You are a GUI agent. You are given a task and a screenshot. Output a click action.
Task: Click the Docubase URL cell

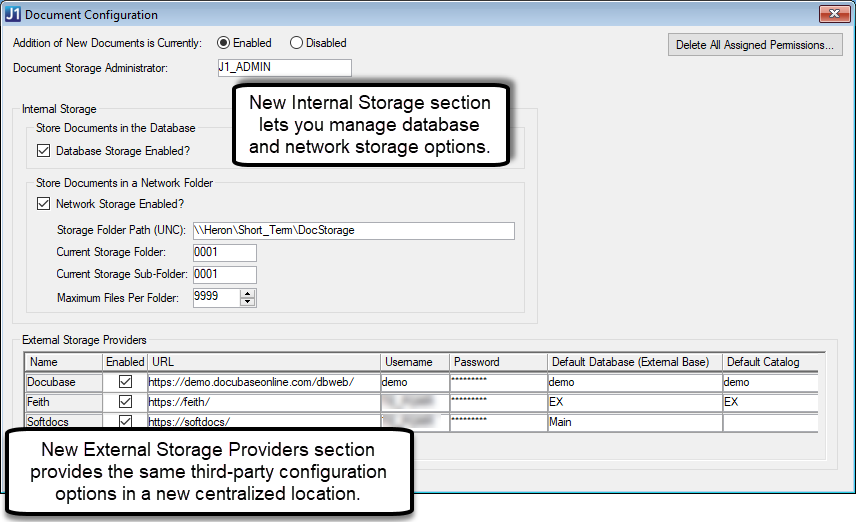coord(264,382)
